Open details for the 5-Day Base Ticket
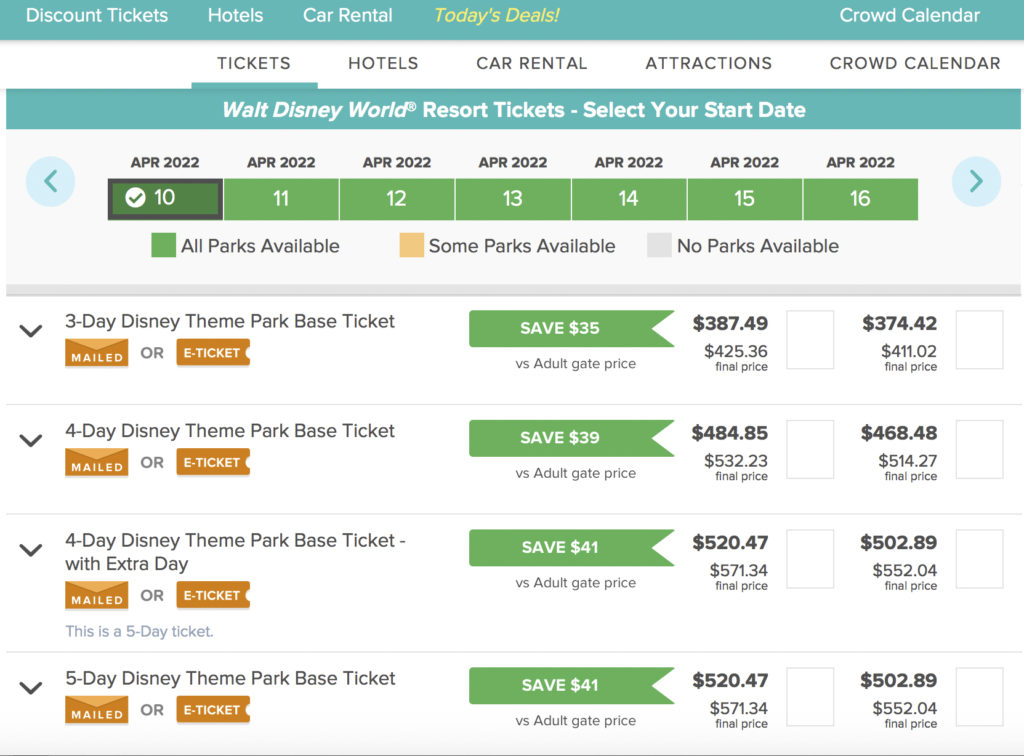This screenshot has height=756, width=1024. [30, 687]
